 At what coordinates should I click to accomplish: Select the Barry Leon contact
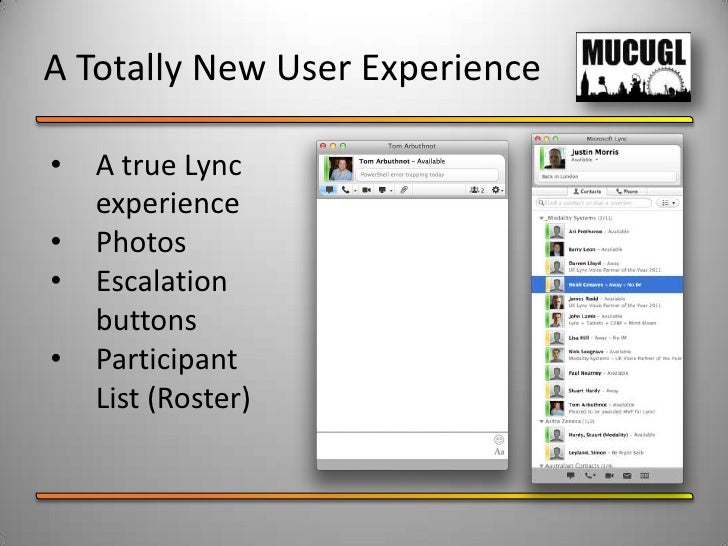607,249
